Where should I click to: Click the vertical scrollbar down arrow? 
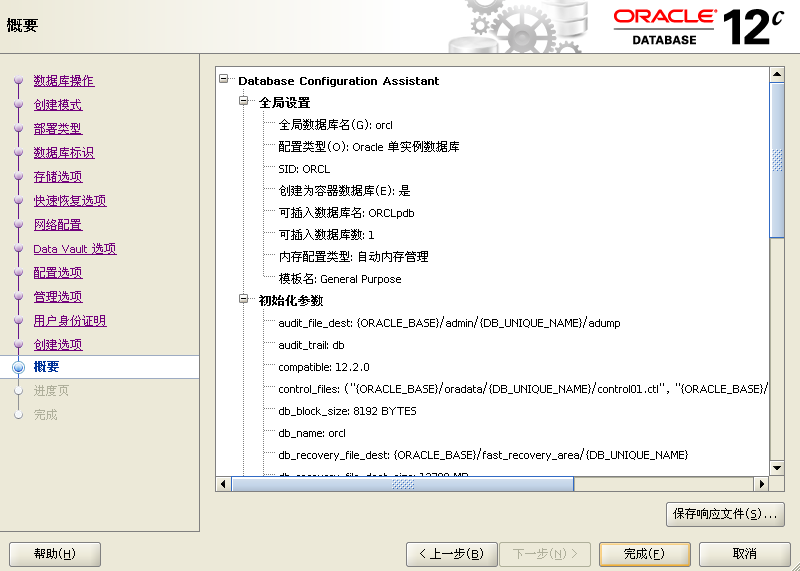point(777,468)
